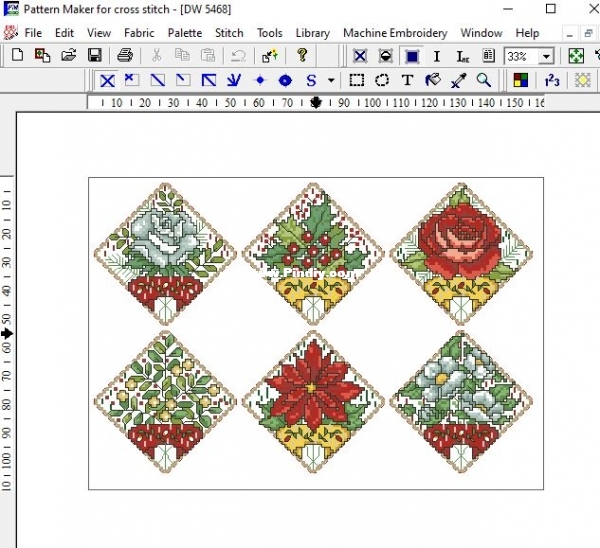Image resolution: width=600 pixels, height=548 pixels.
Task: Open the Palette menu
Action: [184, 32]
